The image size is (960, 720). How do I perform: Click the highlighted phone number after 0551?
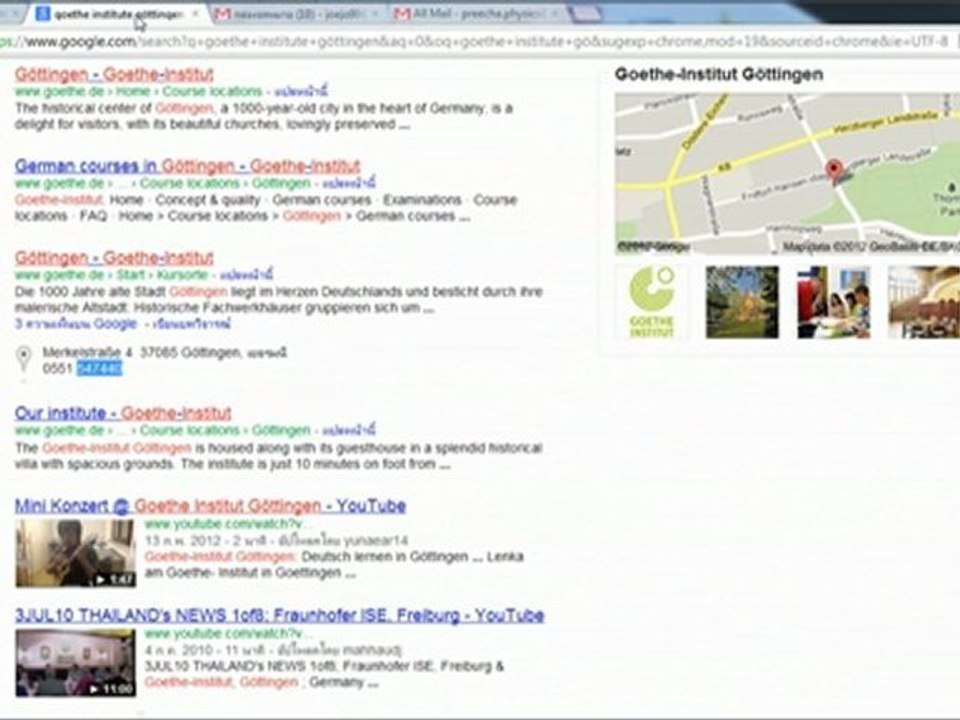pos(99,368)
